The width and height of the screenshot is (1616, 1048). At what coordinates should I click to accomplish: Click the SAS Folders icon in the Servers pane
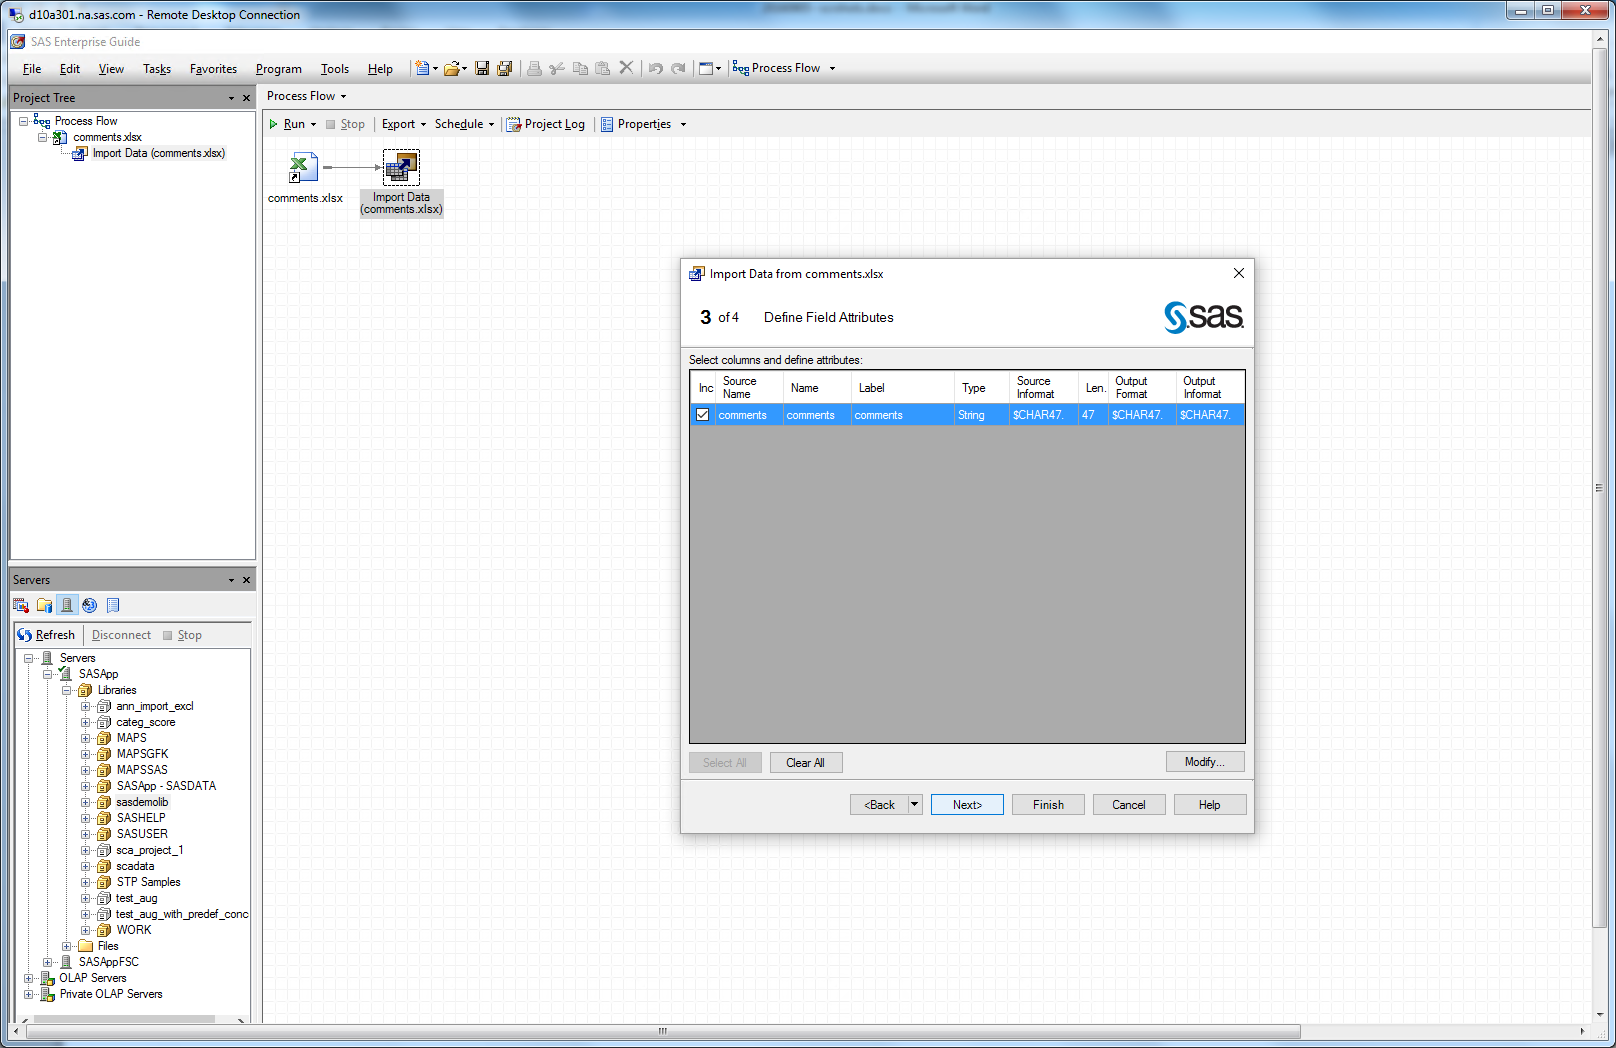(x=44, y=605)
